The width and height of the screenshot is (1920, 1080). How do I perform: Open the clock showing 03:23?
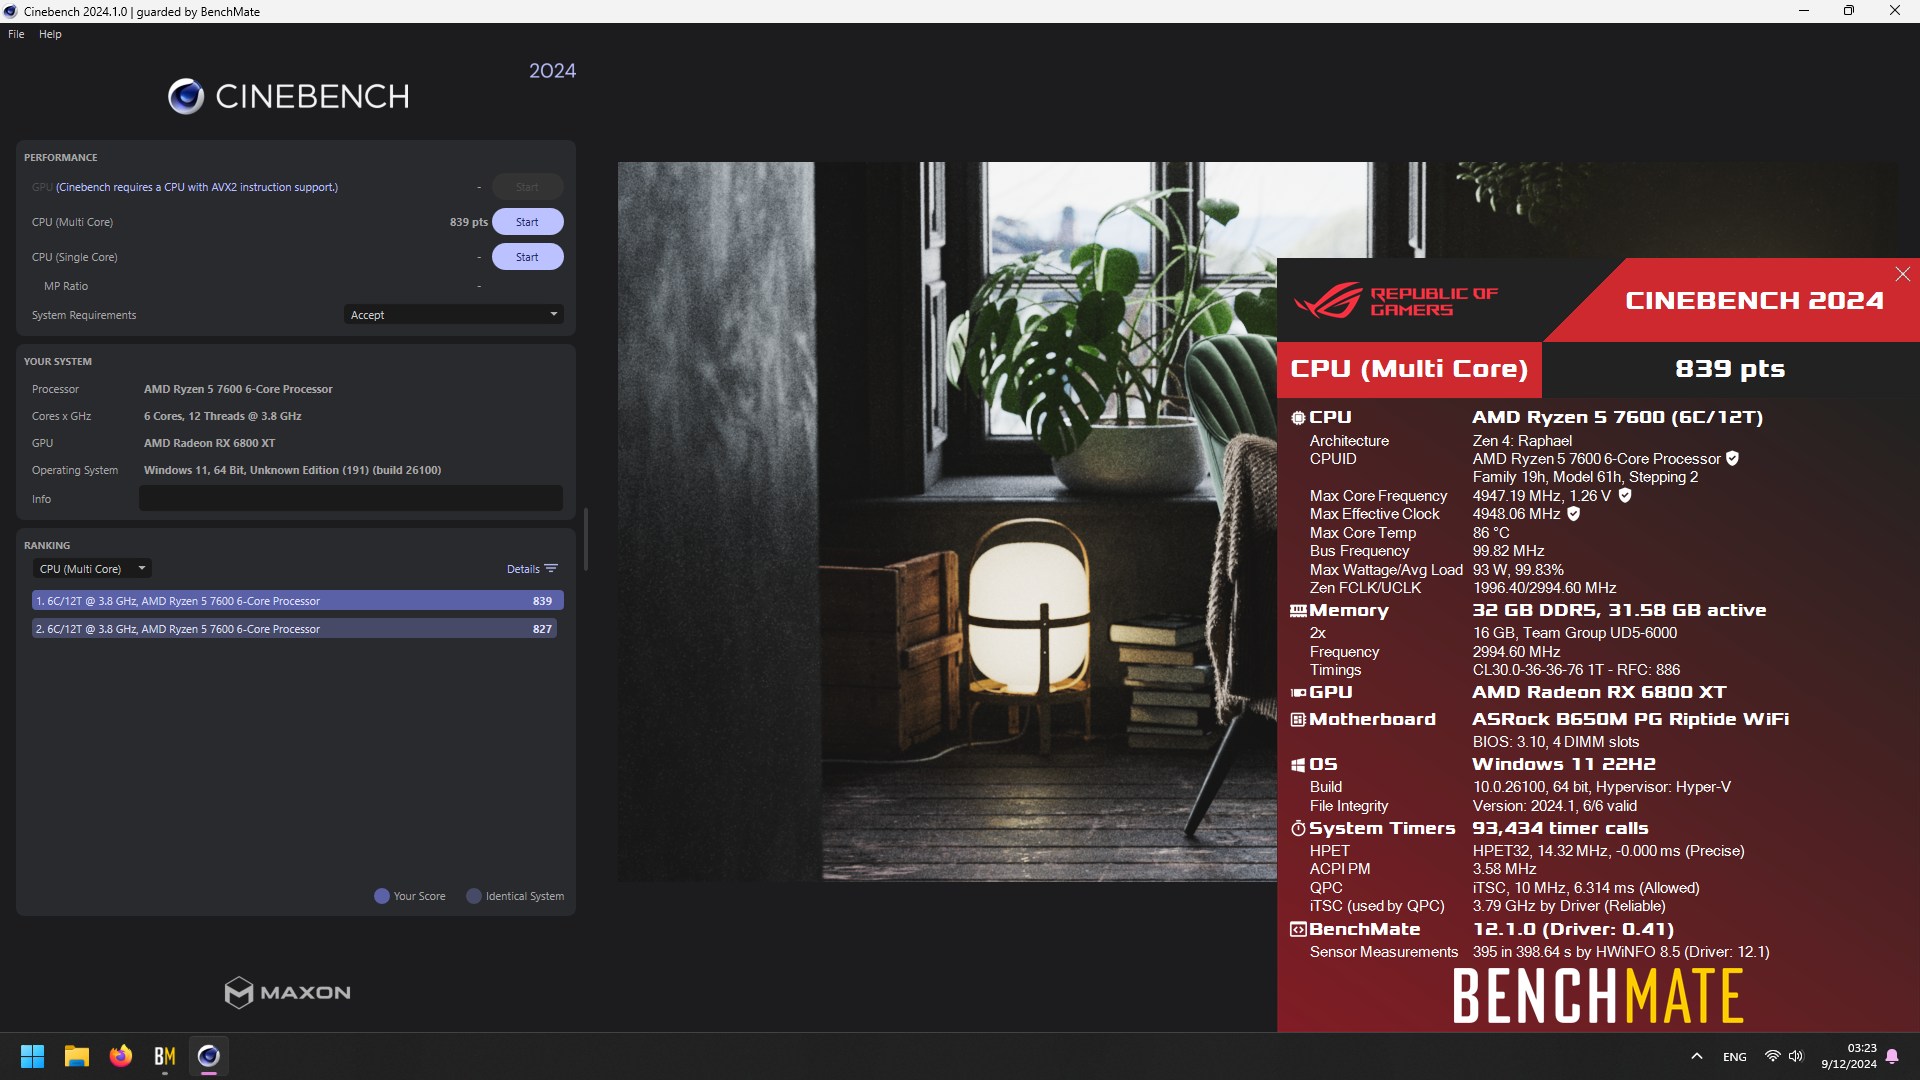[x=1849, y=1056]
